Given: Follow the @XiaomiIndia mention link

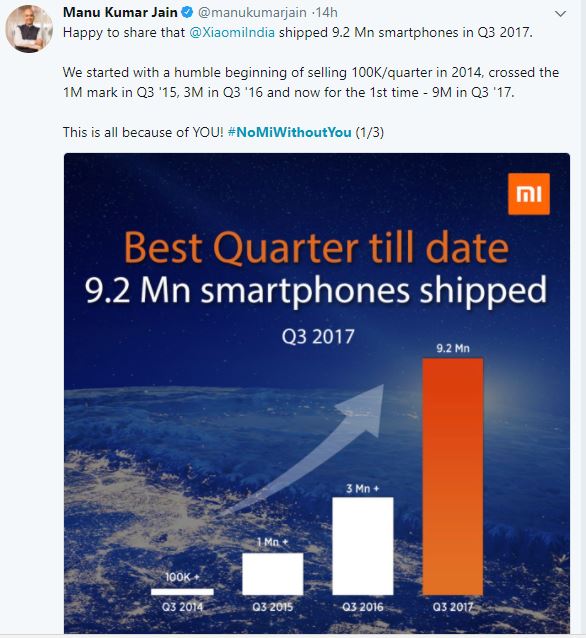Looking at the screenshot, I should tap(232, 33).
